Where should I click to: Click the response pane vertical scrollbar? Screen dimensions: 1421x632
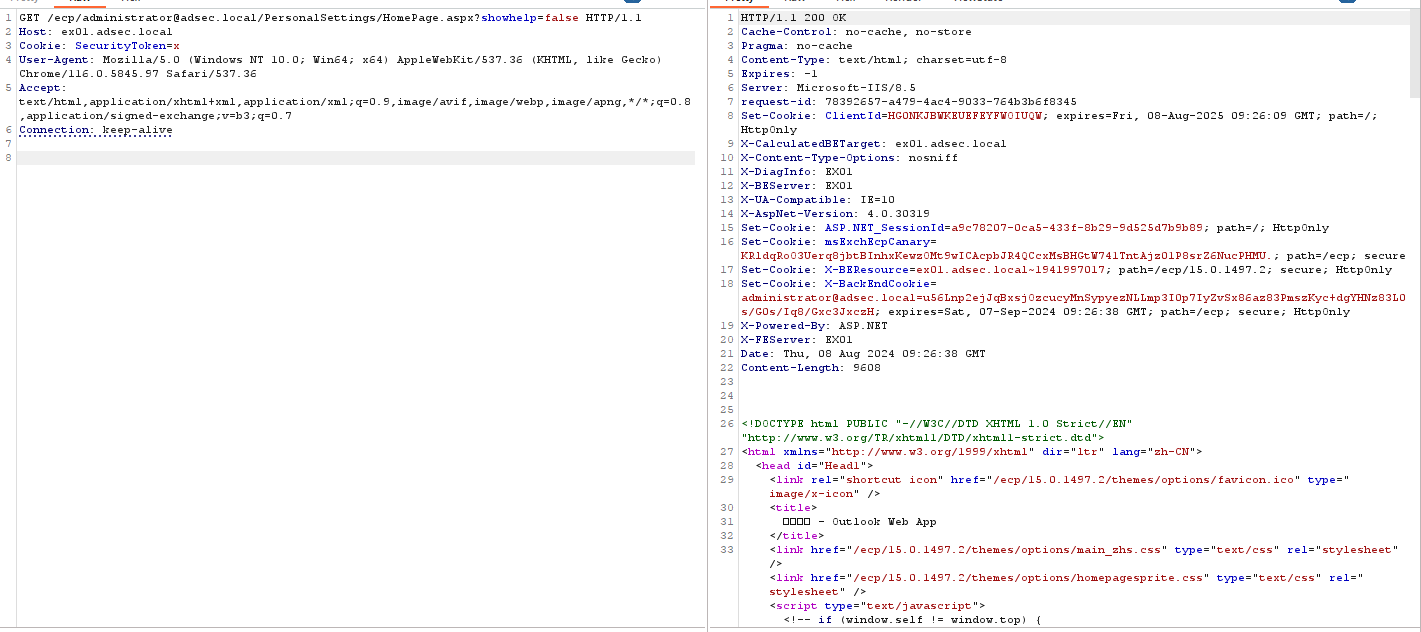[1415, 60]
